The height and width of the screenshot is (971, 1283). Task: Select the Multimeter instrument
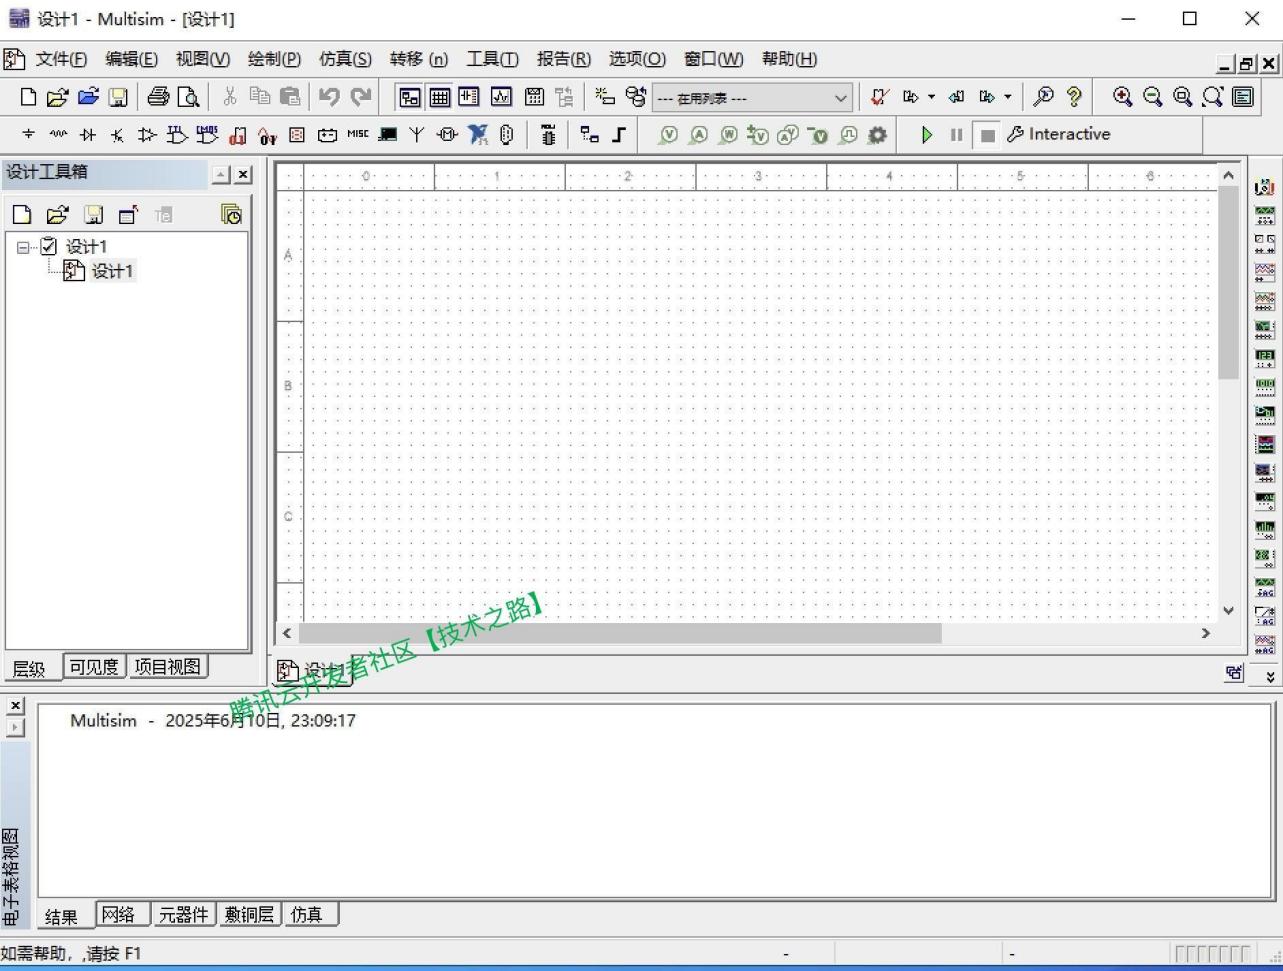pyautogui.click(x=1264, y=187)
